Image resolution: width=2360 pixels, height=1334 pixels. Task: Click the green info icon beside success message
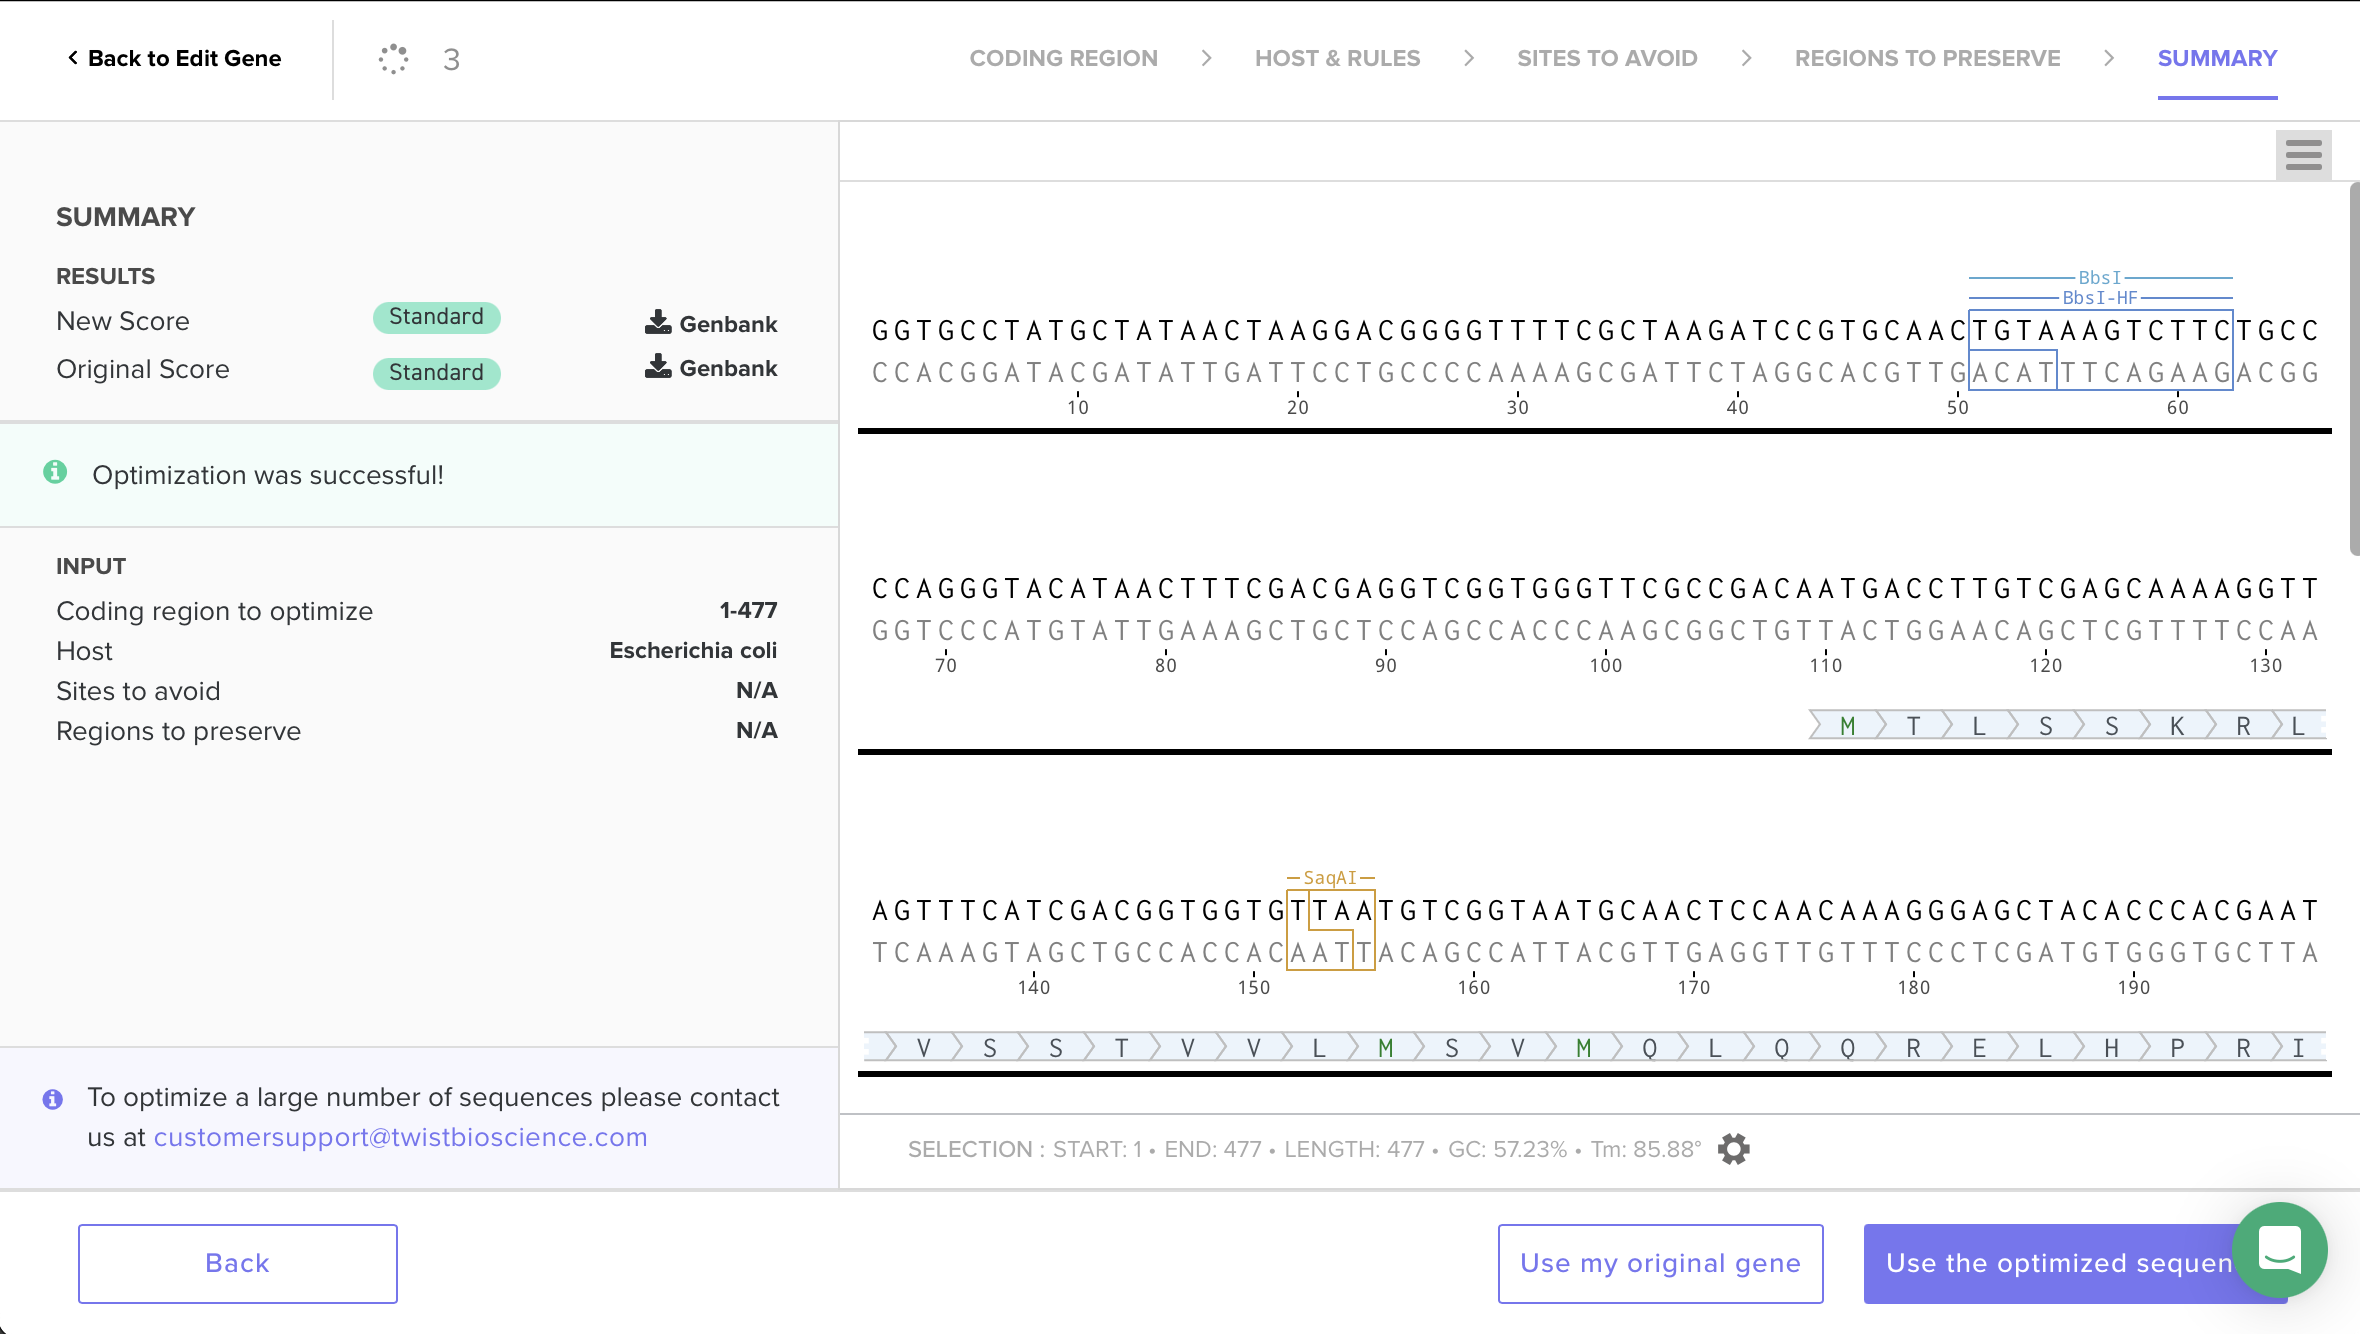click(55, 472)
